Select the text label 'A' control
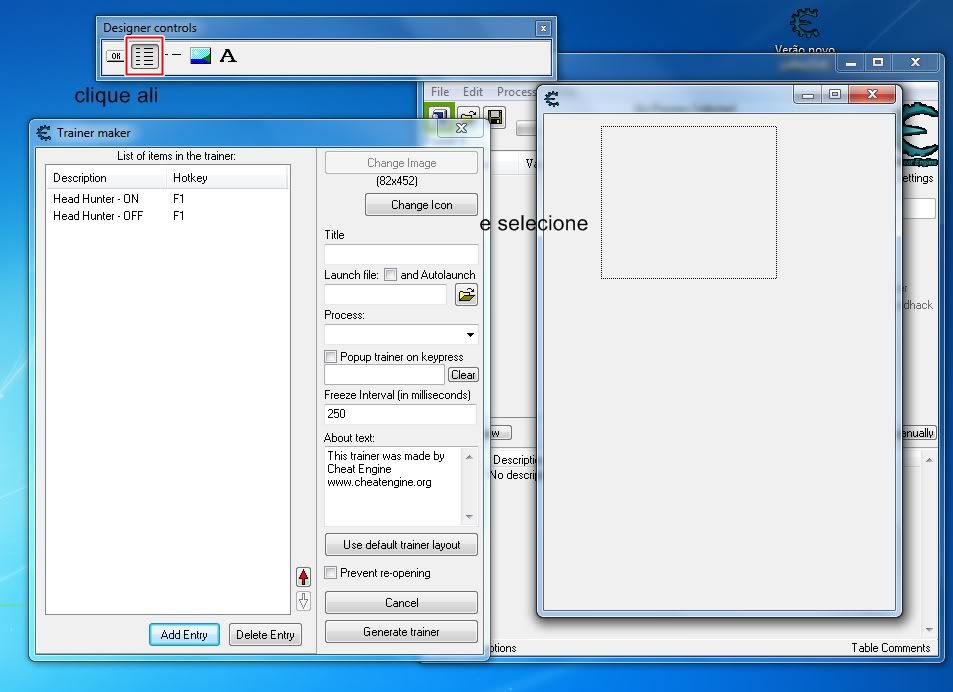The image size is (953, 692). (228, 56)
